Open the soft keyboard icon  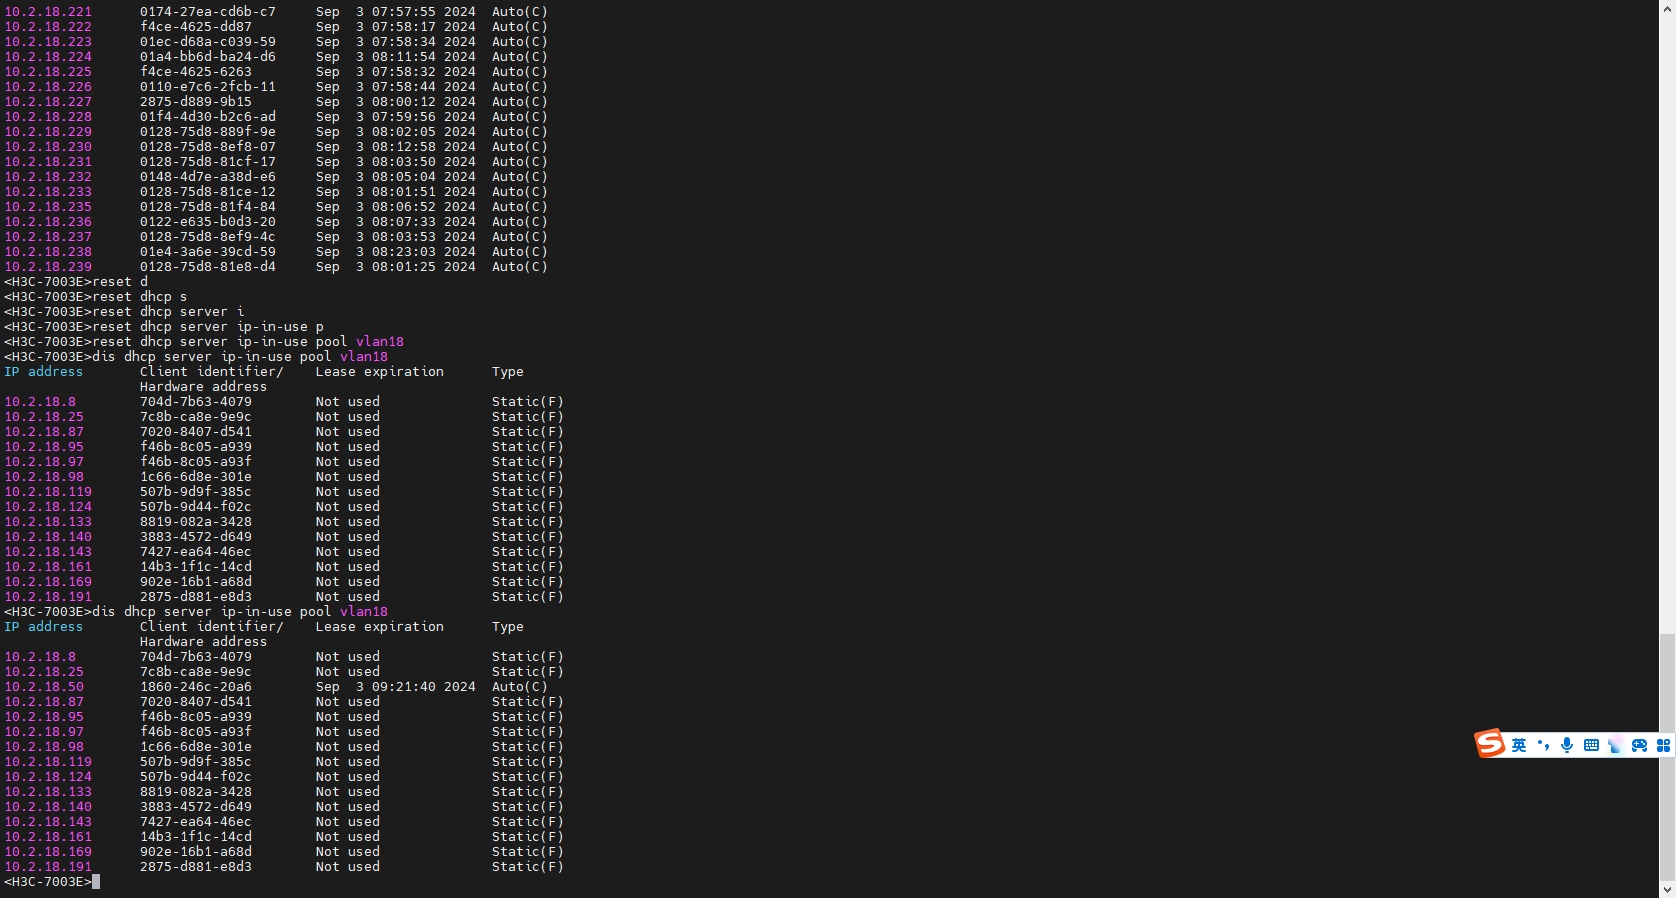1591,745
